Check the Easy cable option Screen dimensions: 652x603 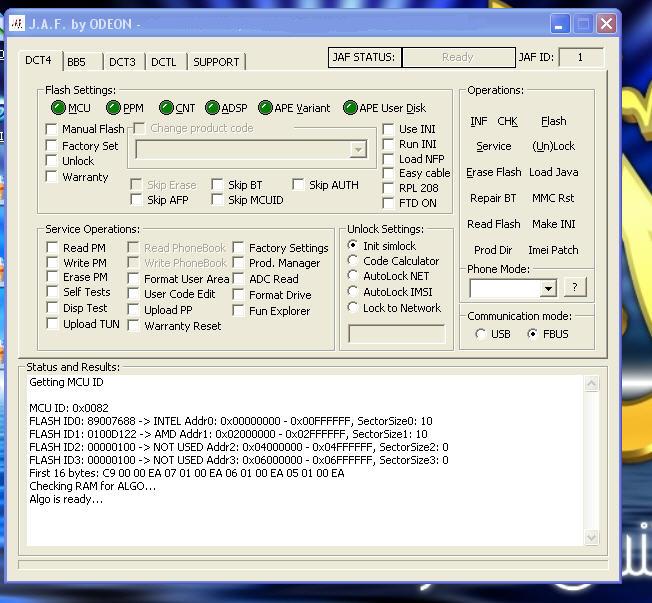388,173
